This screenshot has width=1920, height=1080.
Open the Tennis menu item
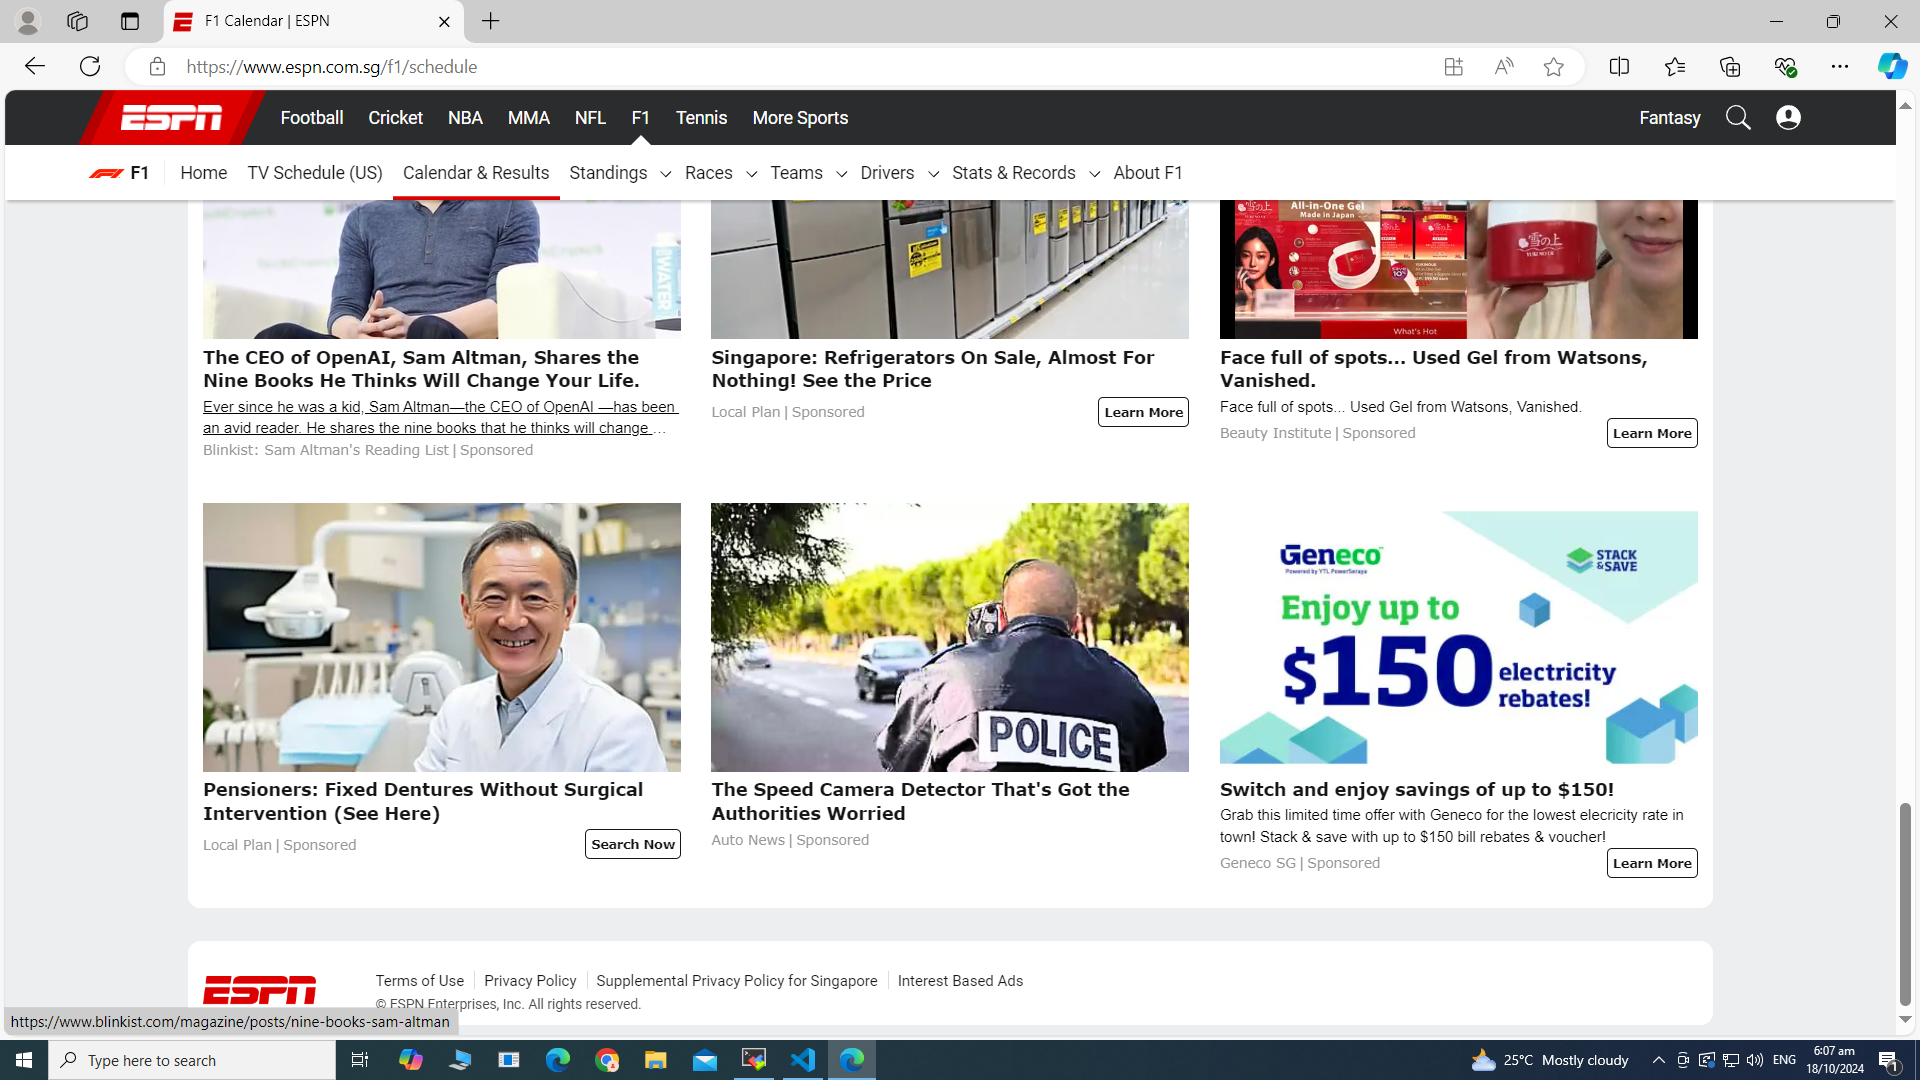coord(701,118)
